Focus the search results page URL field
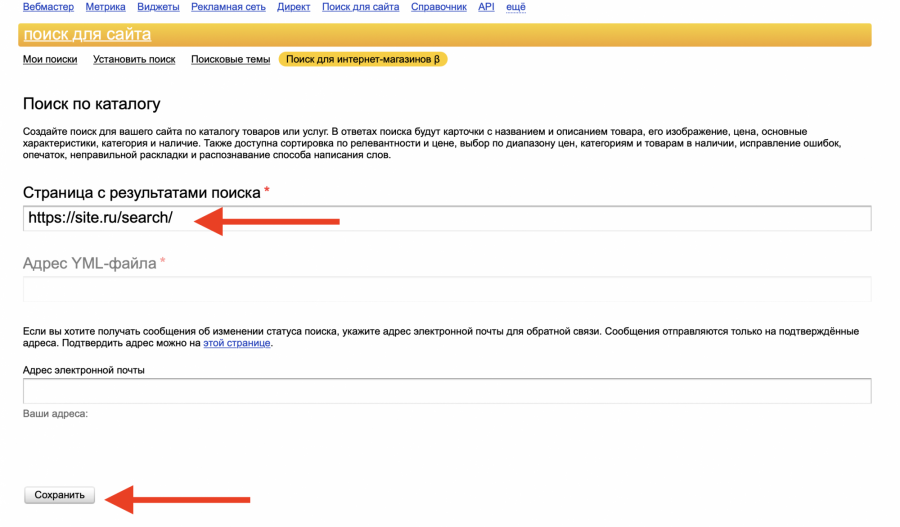 [x=447, y=218]
